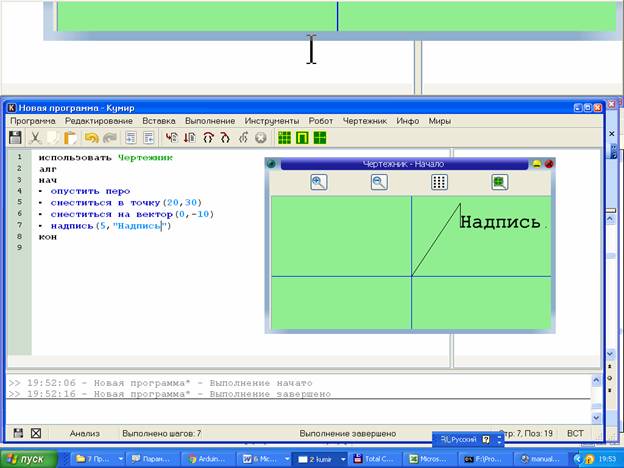Switch to Microsoft Excel taskbar button

pyautogui.click(x=430, y=459)
